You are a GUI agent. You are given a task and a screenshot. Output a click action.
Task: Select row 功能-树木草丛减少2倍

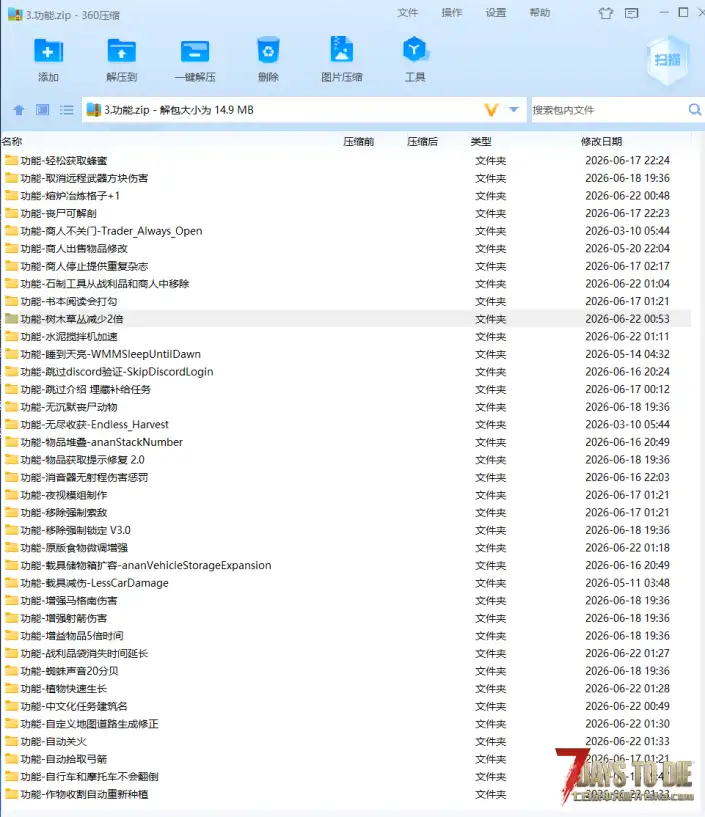click(x=347, y=318)
